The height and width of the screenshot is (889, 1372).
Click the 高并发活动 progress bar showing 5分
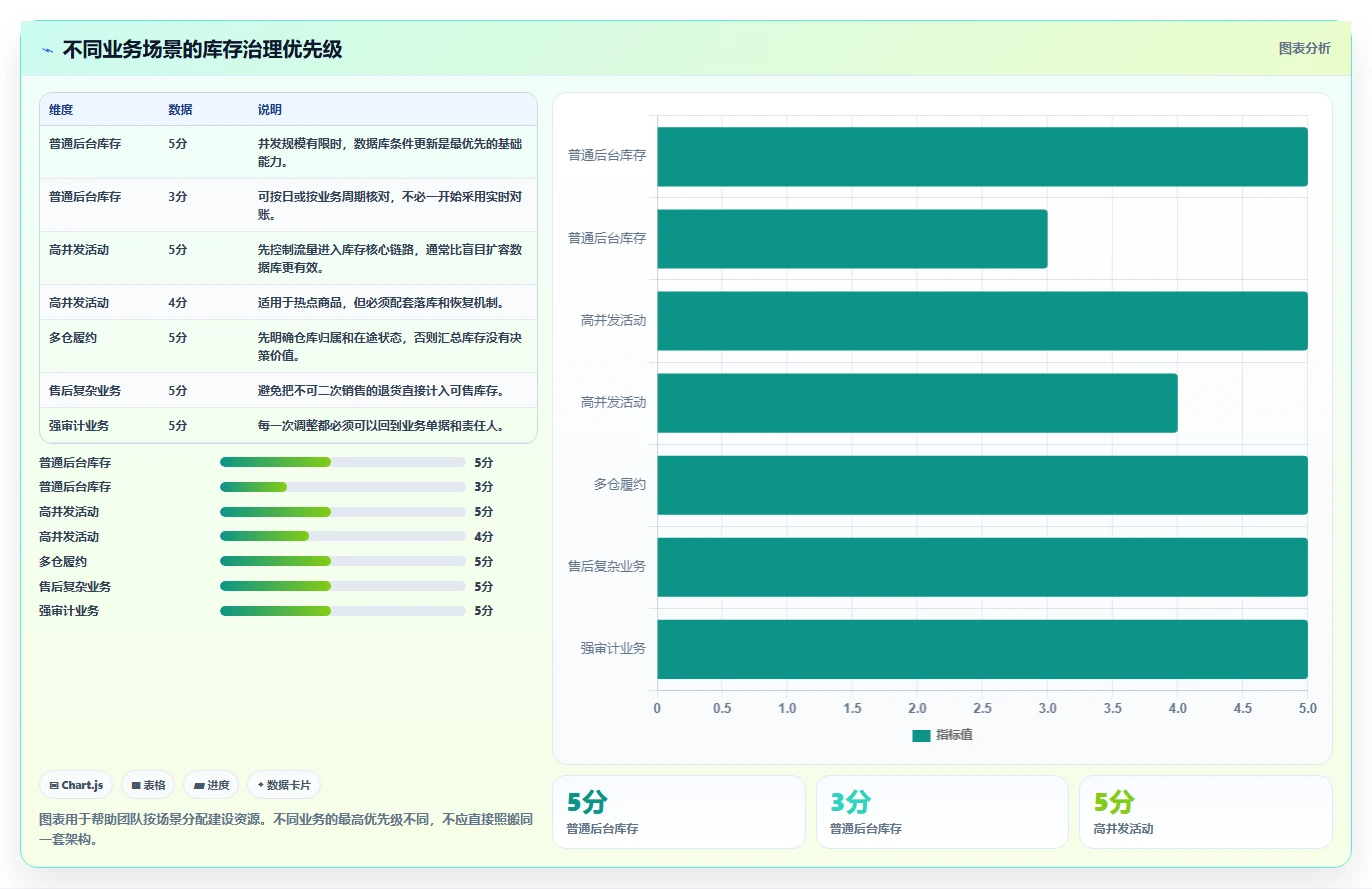pyautogui.click(x=343, y=512)
